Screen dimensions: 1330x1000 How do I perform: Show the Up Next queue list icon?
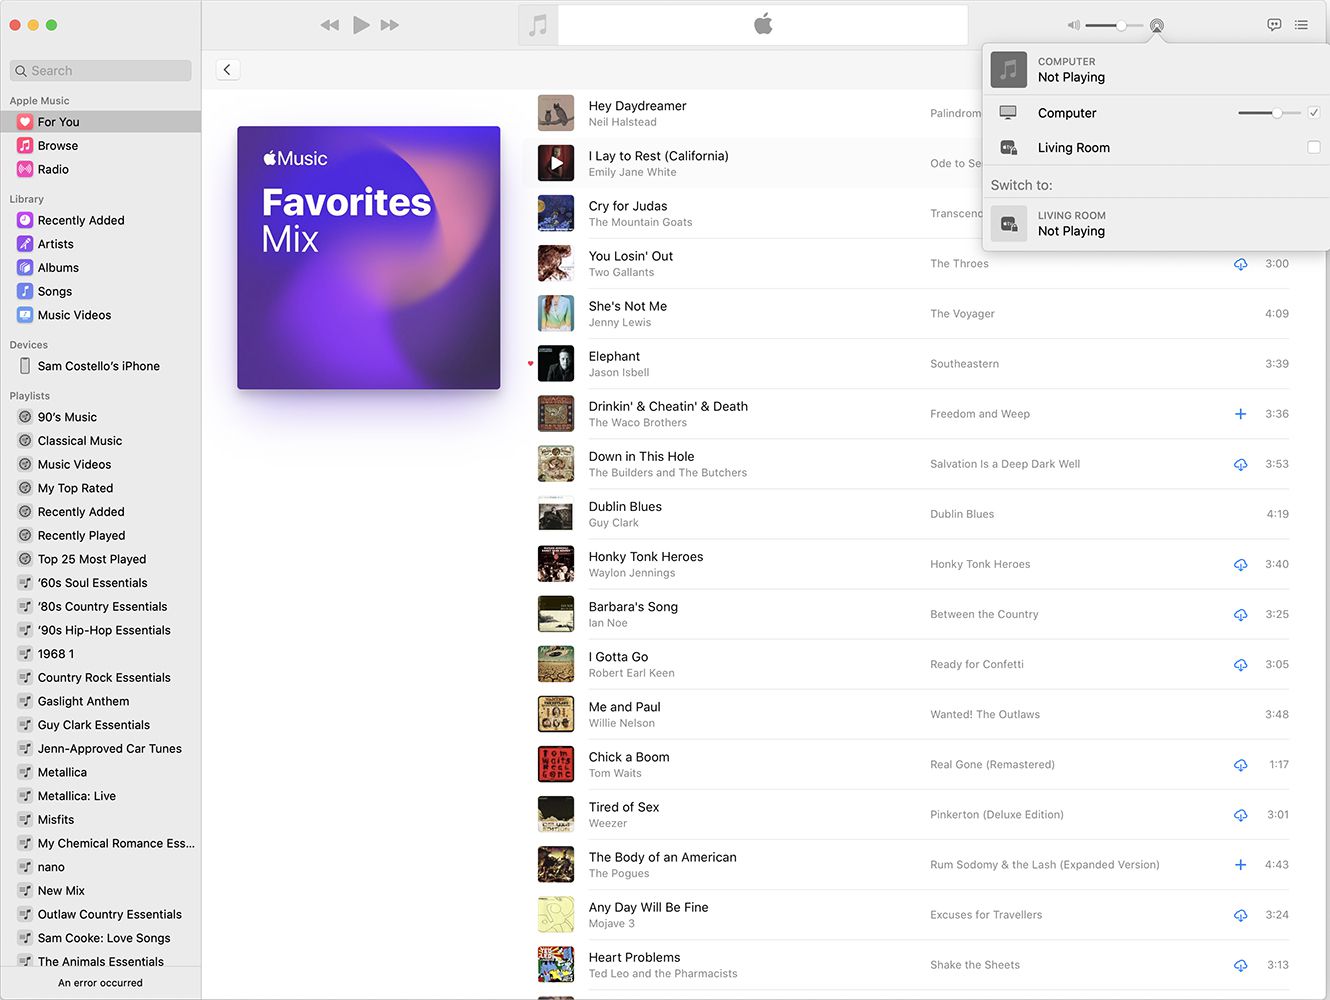pos(1301,25)
